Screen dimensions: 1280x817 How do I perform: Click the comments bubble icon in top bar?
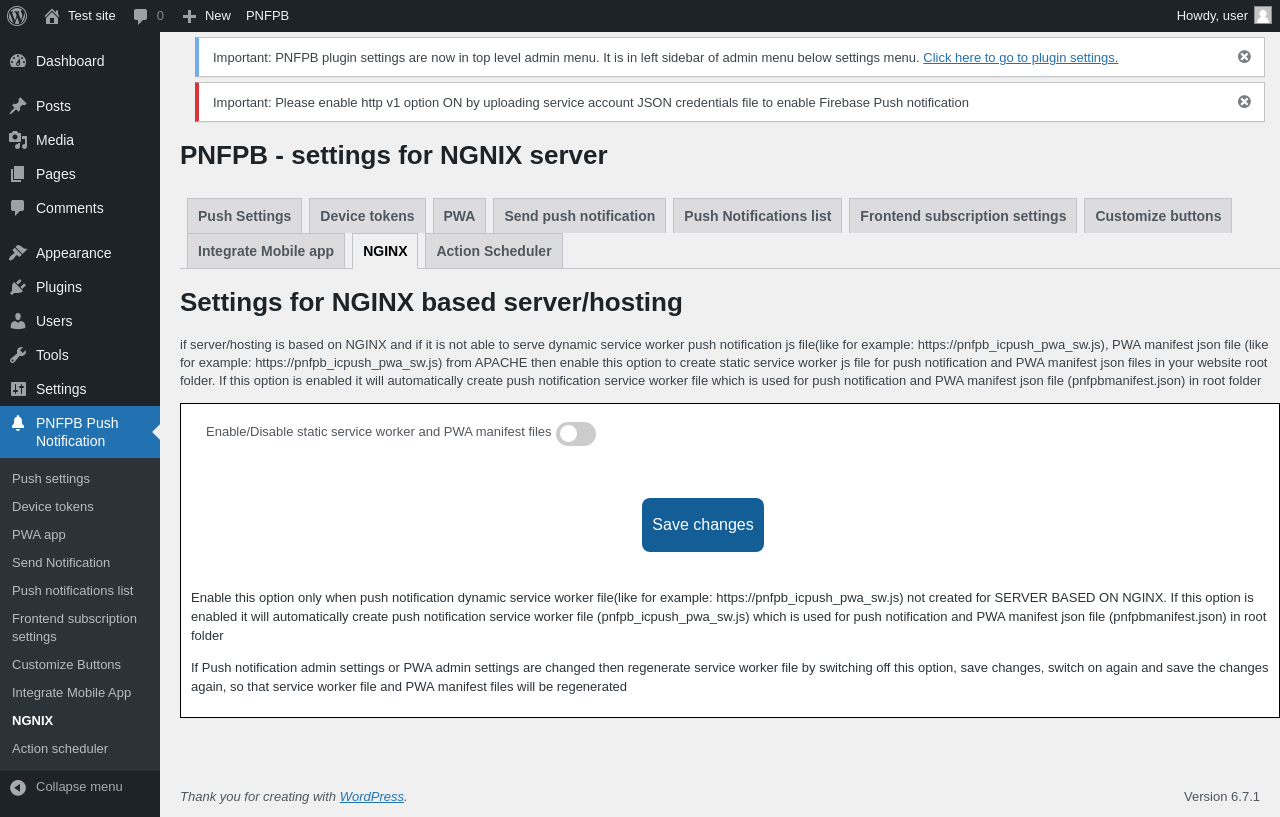pyautogui.click(x=141, y=16)
